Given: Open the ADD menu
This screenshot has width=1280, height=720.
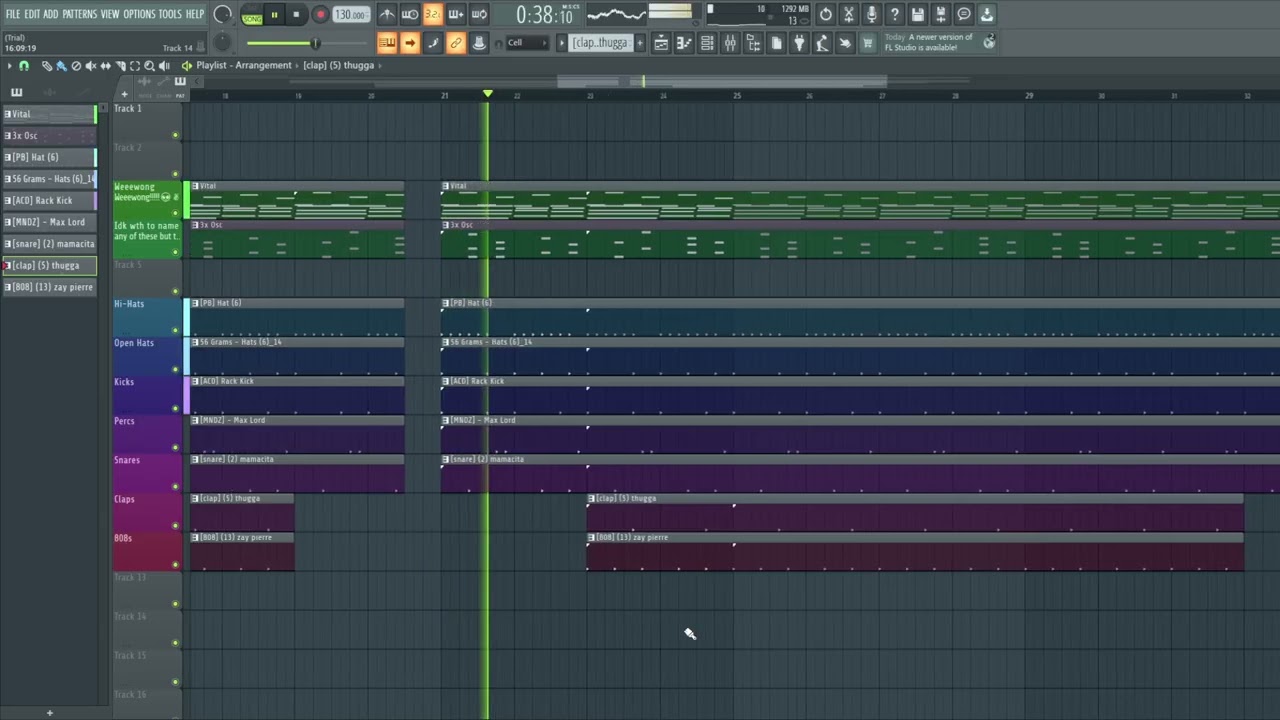Looking at the screenshot, I should (51, 14).
